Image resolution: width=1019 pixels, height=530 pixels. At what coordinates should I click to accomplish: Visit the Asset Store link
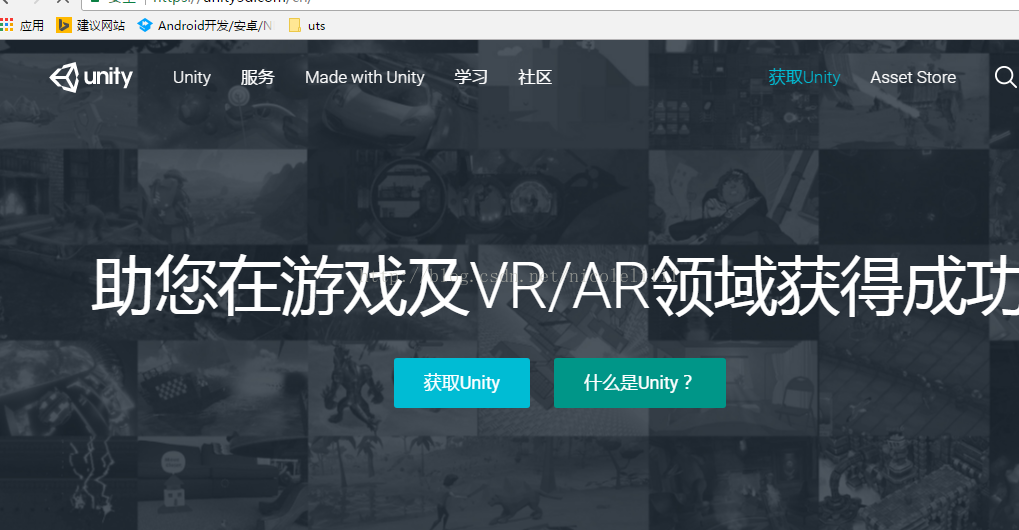913,77
